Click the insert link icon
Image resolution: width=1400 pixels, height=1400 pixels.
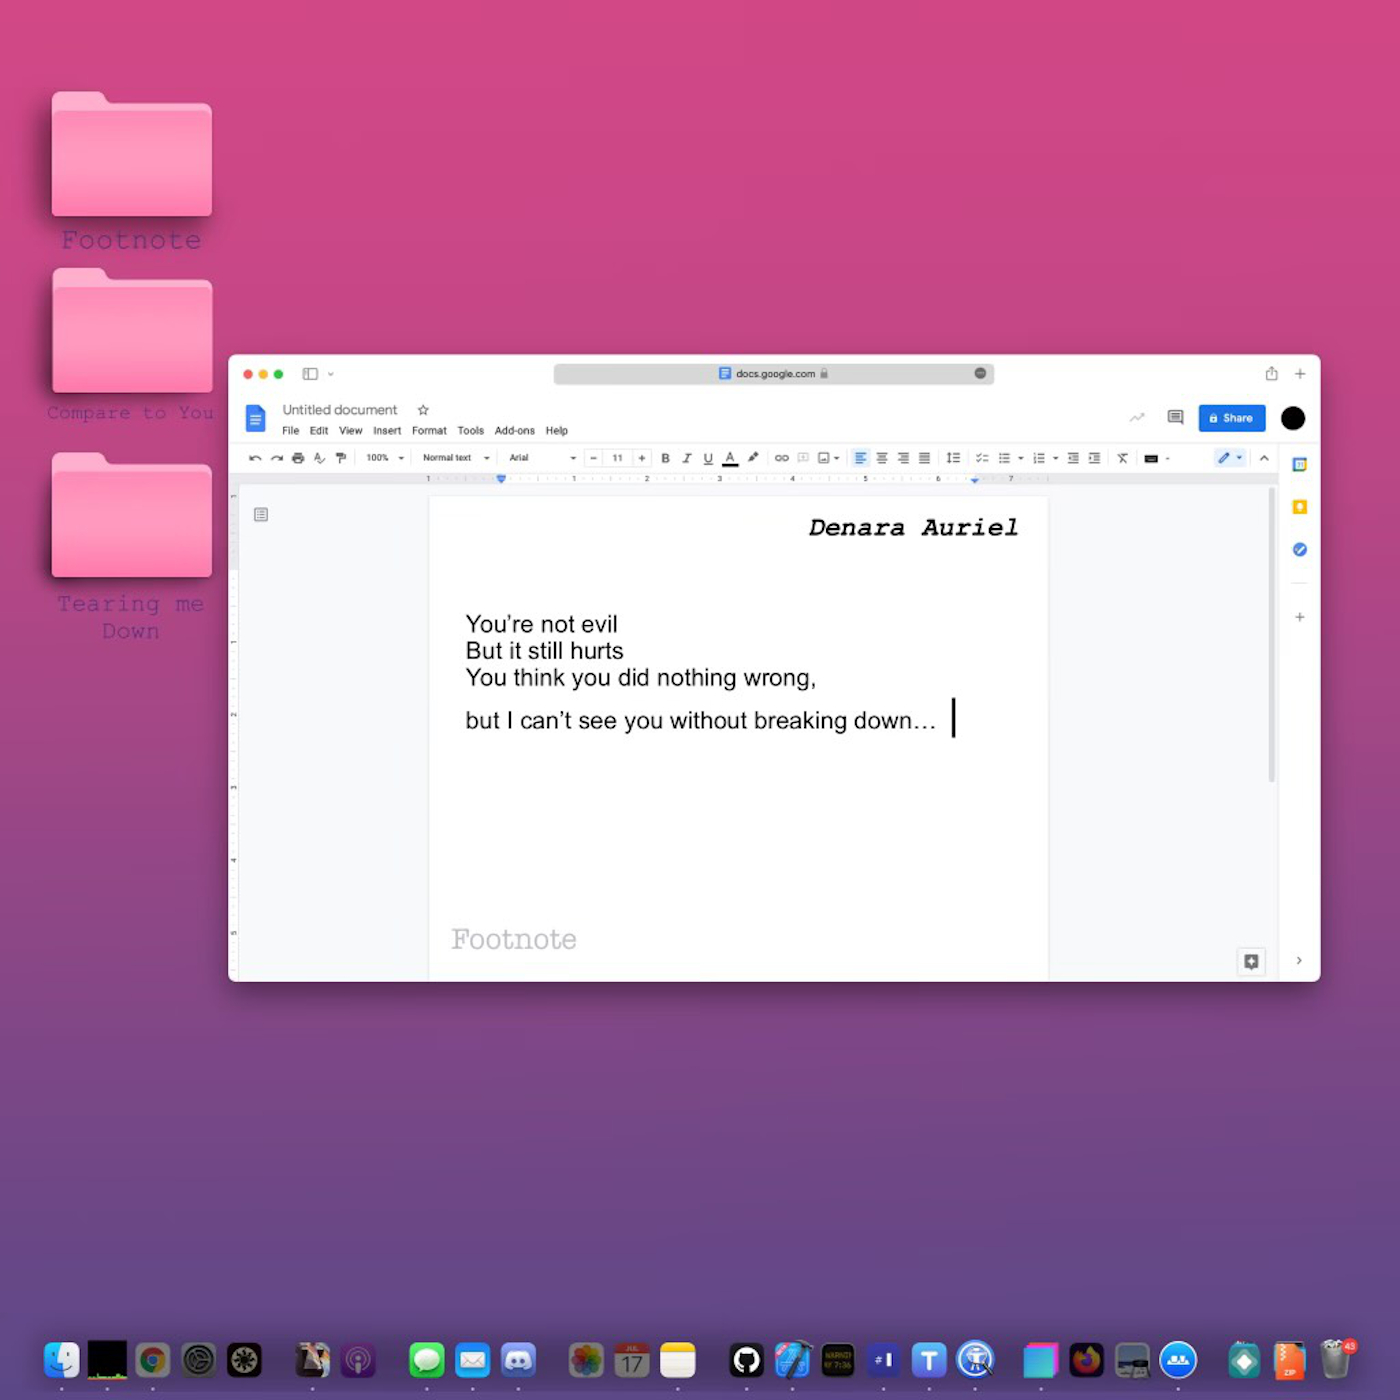(781, 458)
